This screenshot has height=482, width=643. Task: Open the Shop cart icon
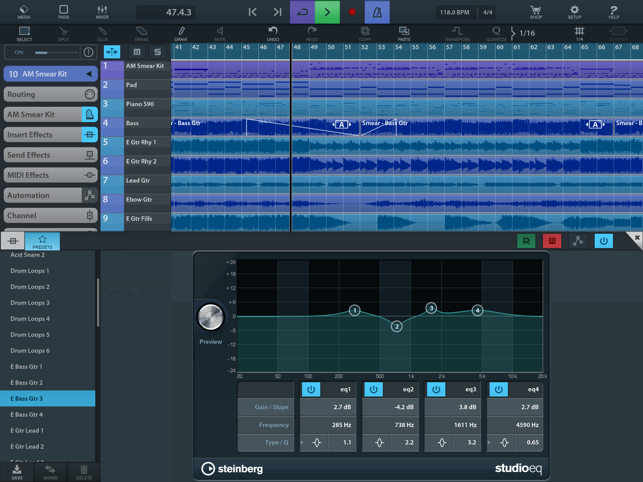click(536, 12)
